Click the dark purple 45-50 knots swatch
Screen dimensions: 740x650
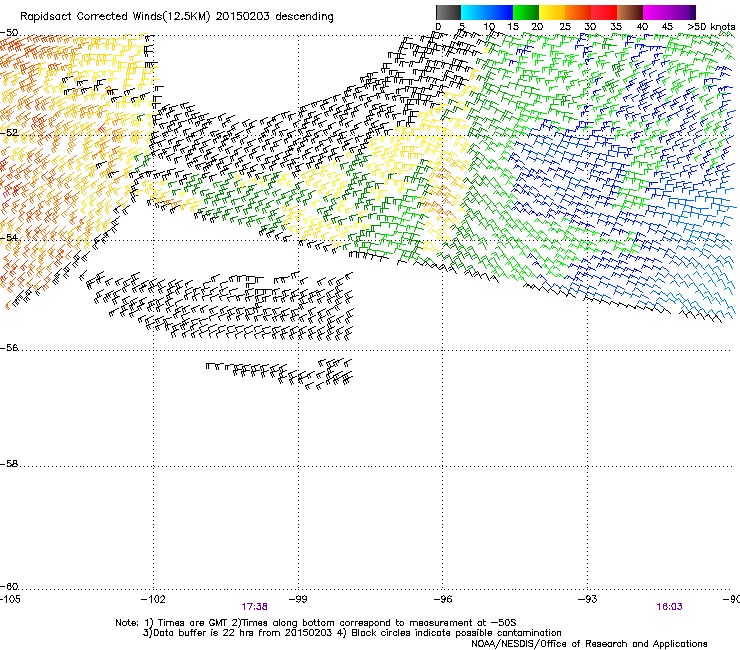point(682,13)
